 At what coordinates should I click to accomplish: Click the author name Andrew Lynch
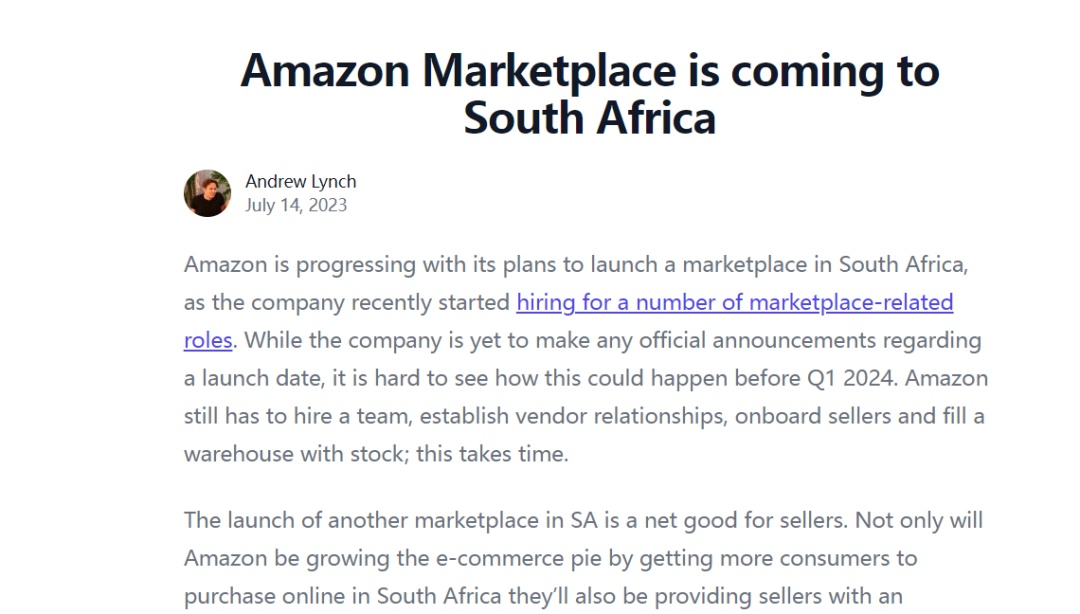coord(300,181)
